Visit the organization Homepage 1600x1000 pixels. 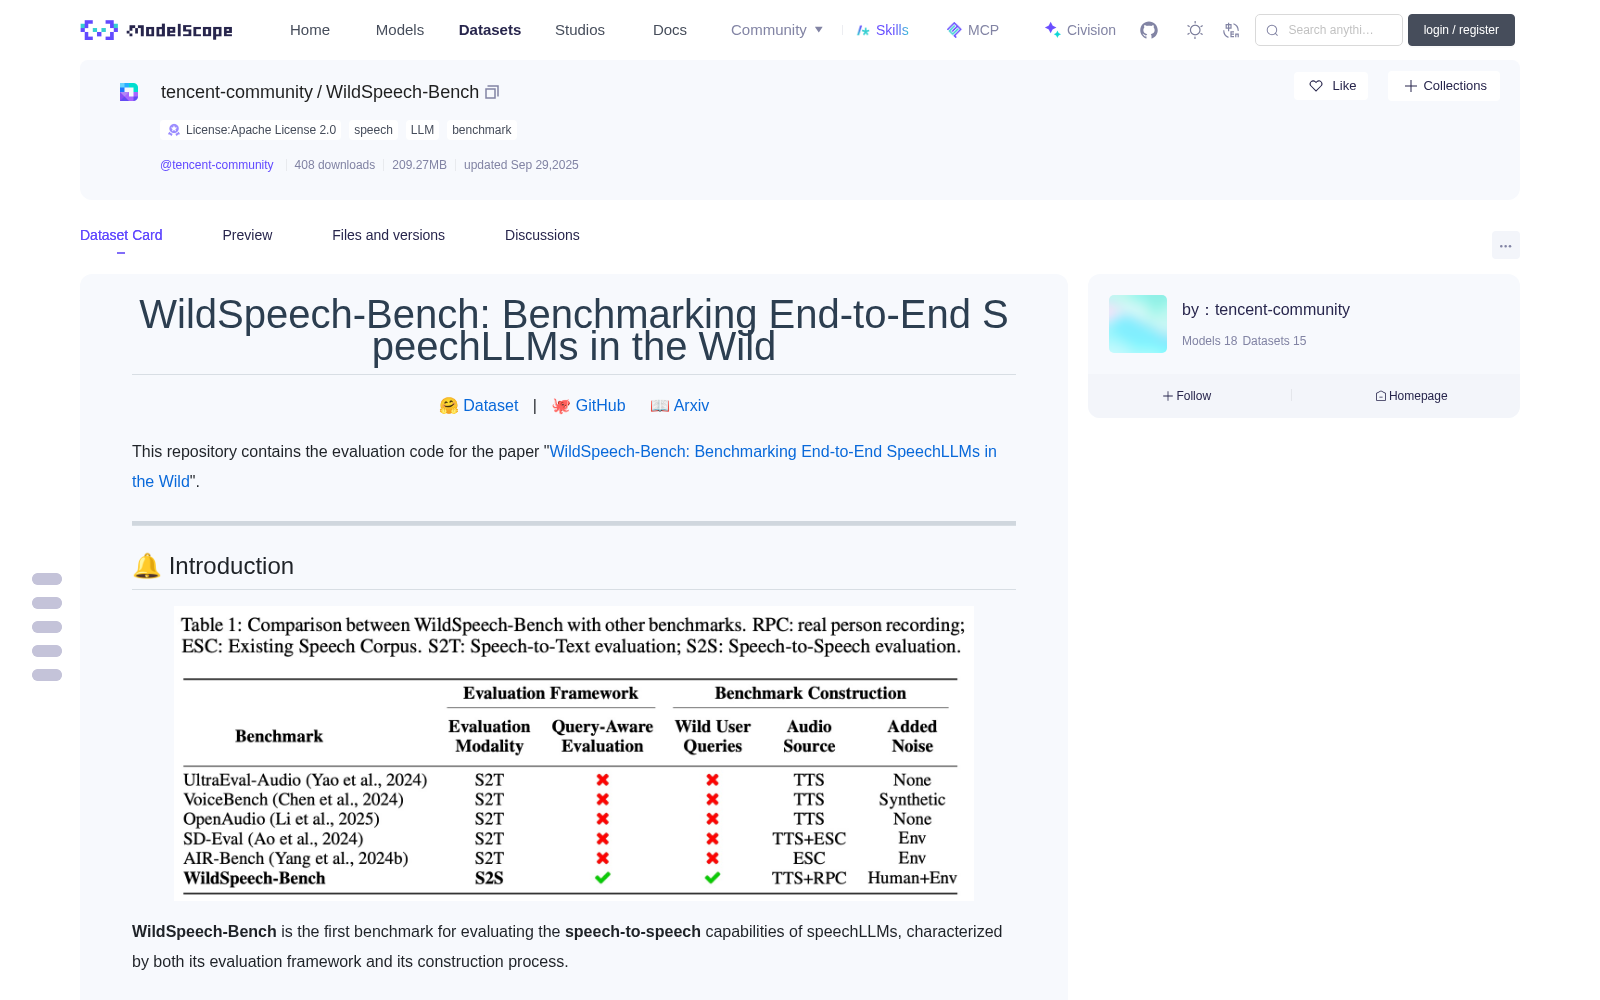[x=1411, y=396]
